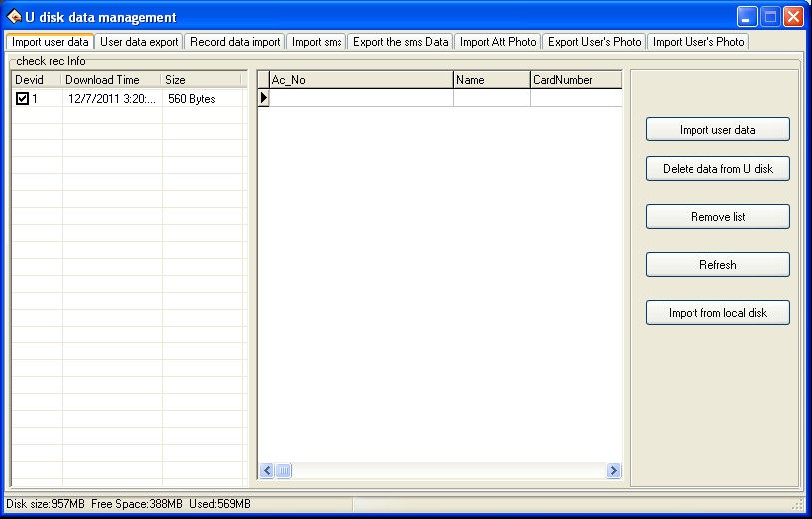Open the Record data import tab
Image resolution: width=812 pixels, height=519 pixels.
(235, 42)
